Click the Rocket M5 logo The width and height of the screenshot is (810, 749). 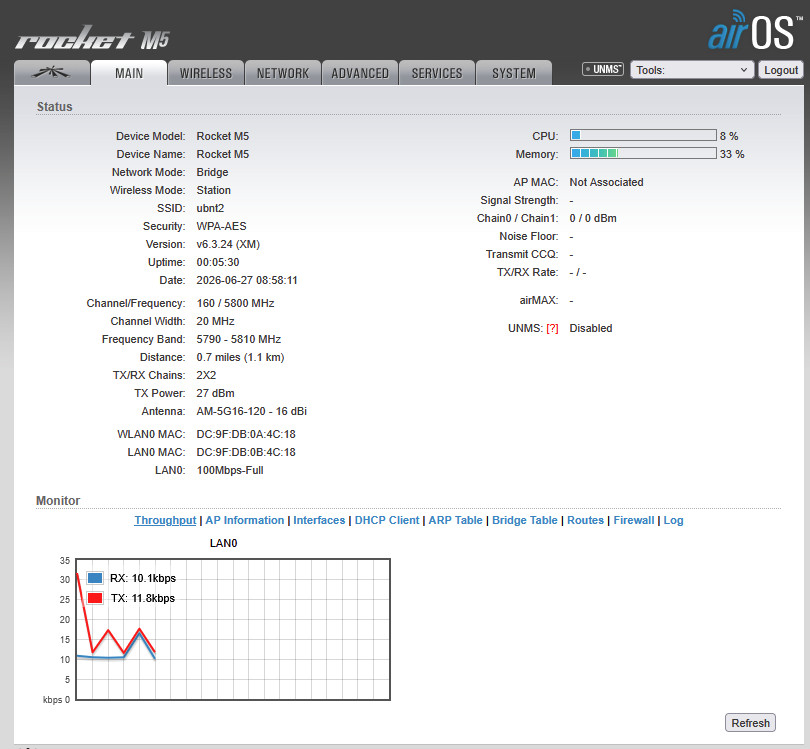(92, 38)
